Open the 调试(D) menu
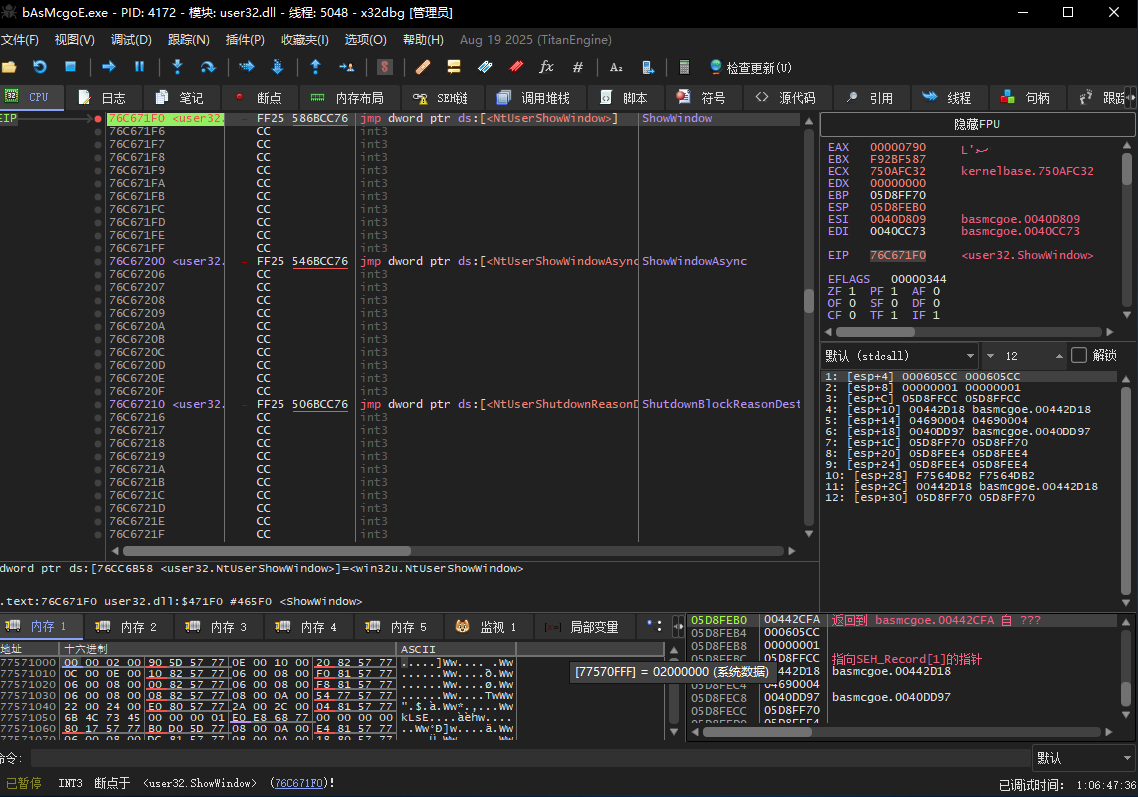The width and height of the screenshot is (1138, 797). tap(131, 40)
